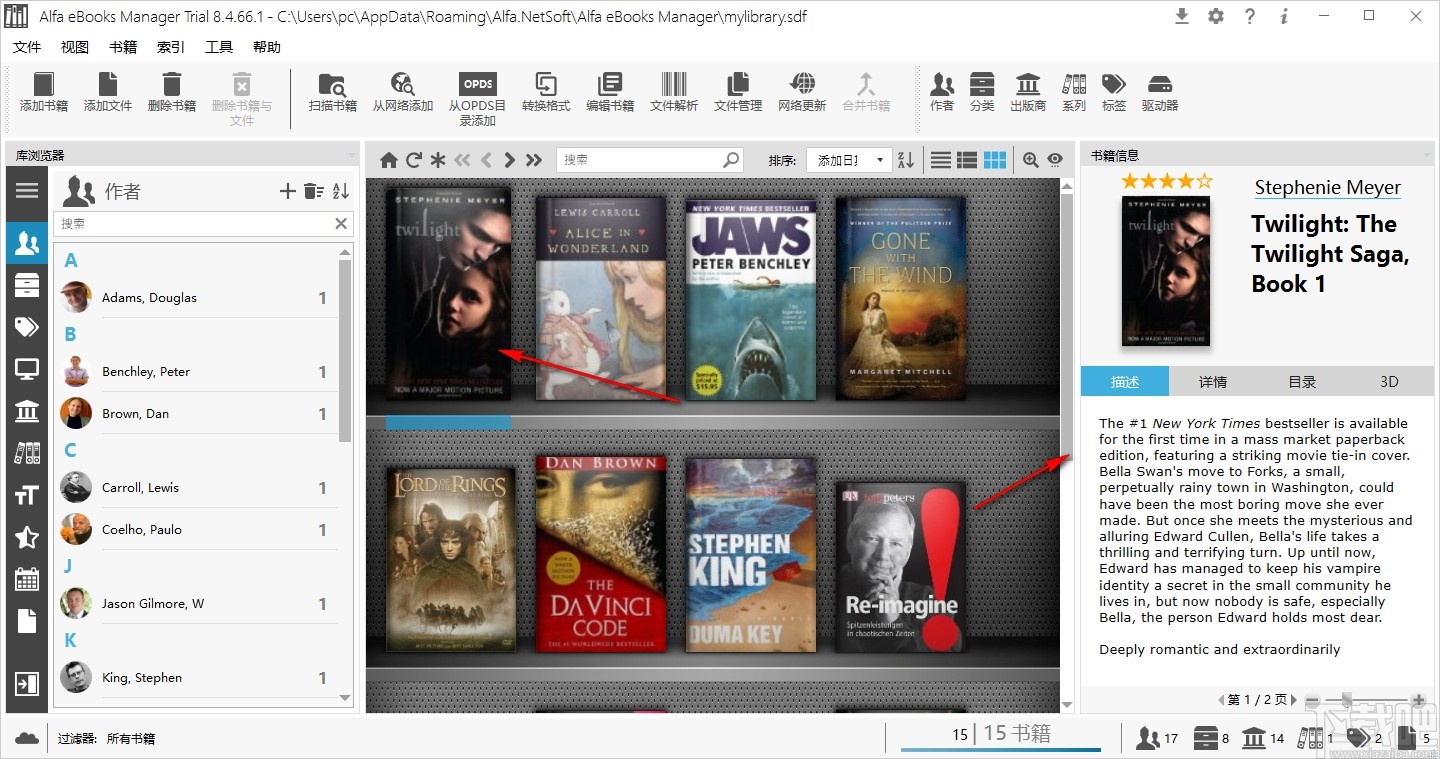Click inside the 搜索 search field

[x=640, y=159]
